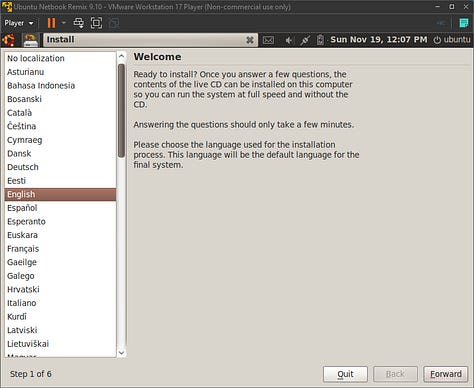Open the clock showing Sun Nov 19
474x388 pixels.
click(379, 40)
